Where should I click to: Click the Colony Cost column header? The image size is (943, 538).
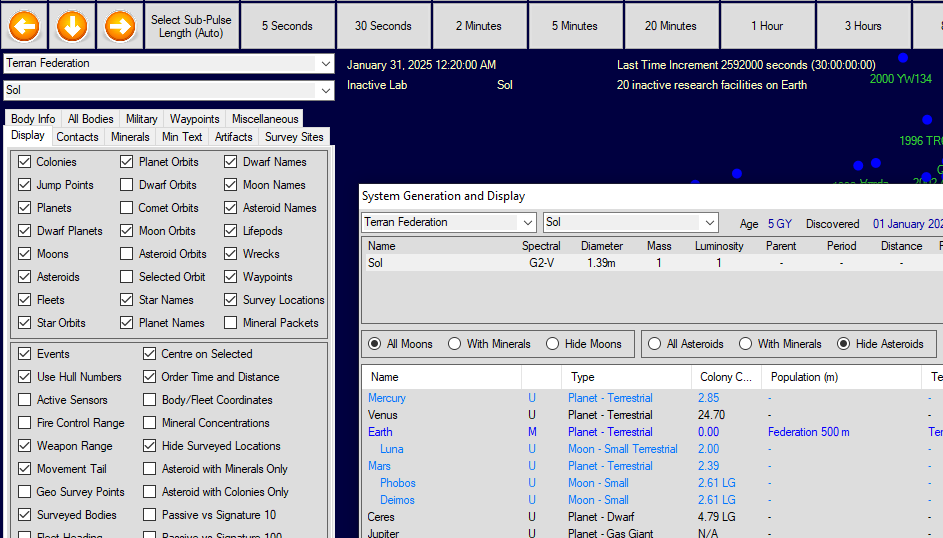click(726, 377)
